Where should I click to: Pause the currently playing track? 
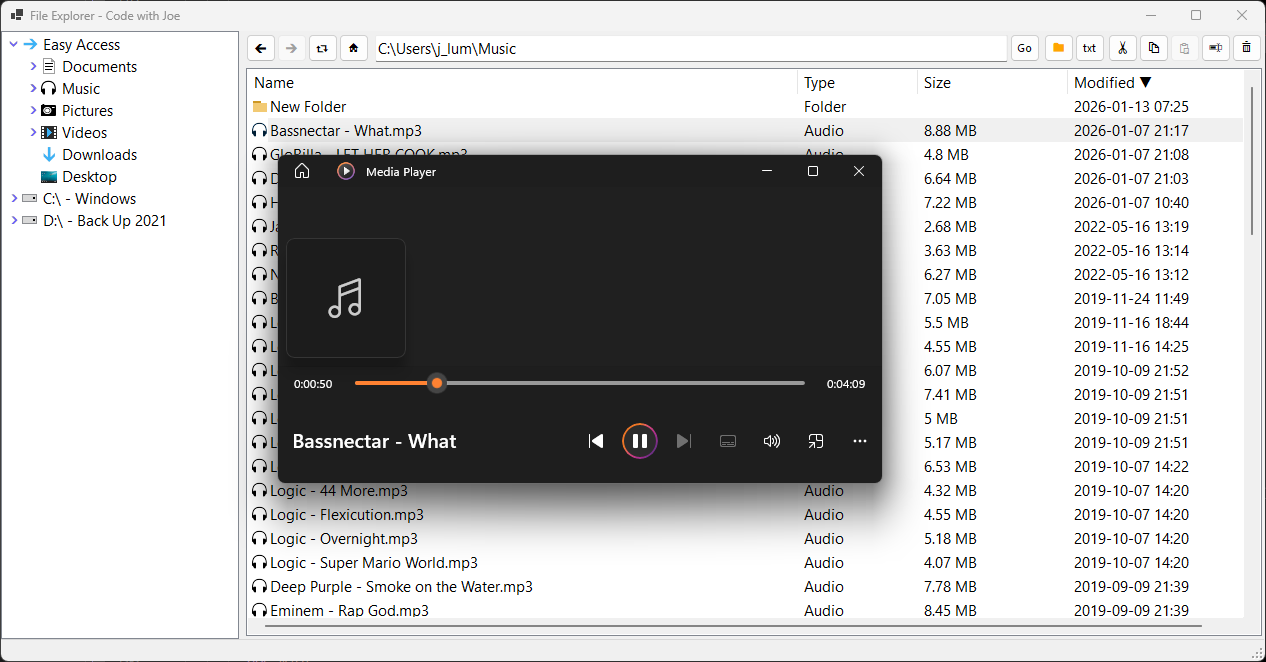click(x=639, y=440)
